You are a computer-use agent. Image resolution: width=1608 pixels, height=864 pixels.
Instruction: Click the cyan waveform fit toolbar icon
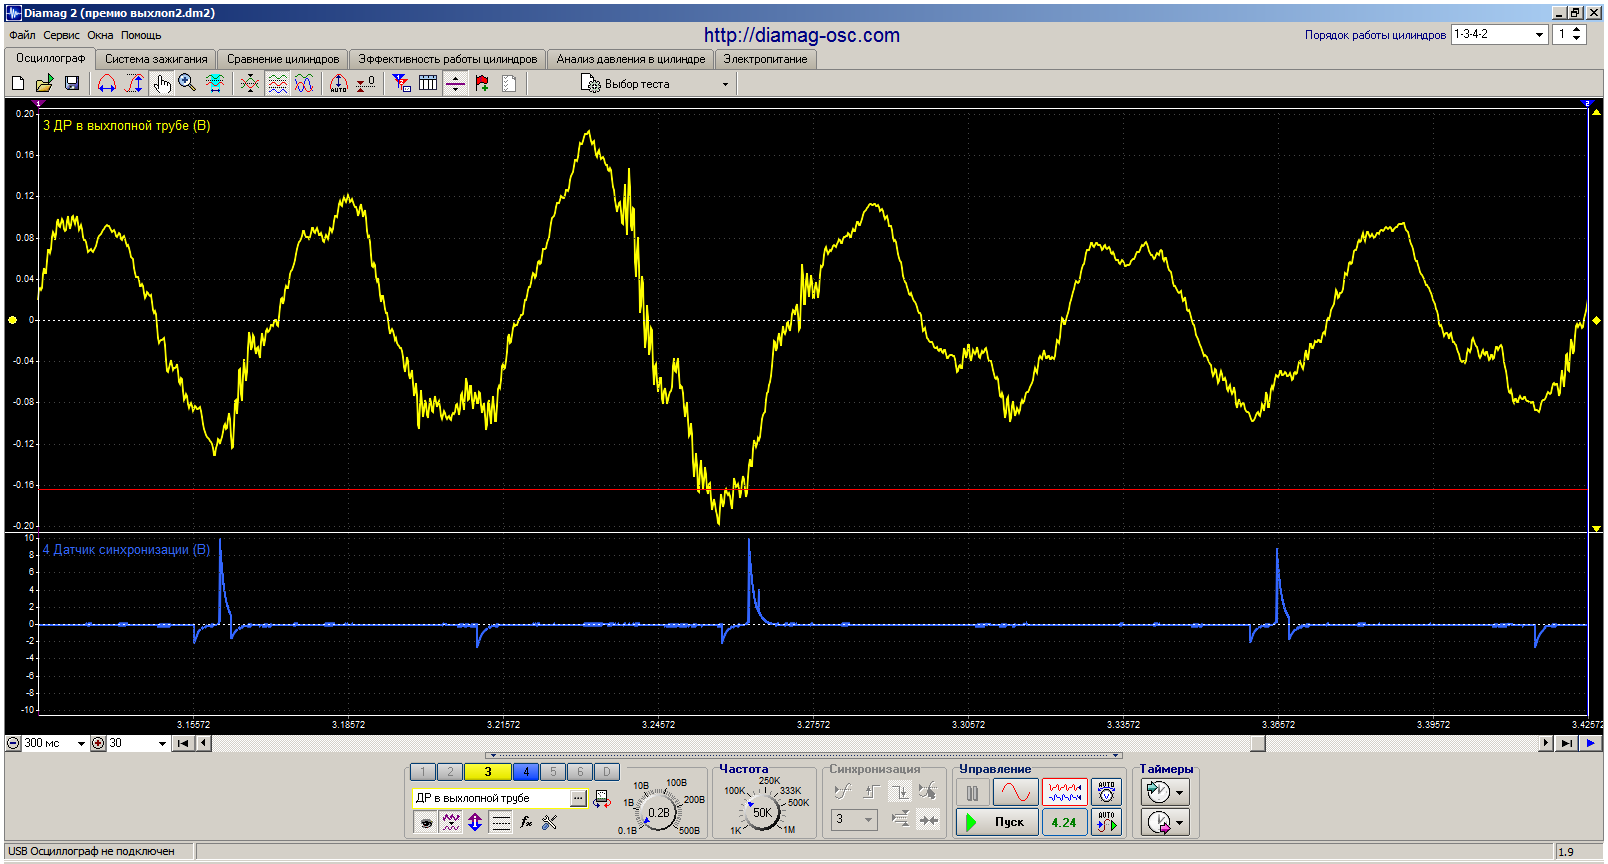click(x=215, y=84)
